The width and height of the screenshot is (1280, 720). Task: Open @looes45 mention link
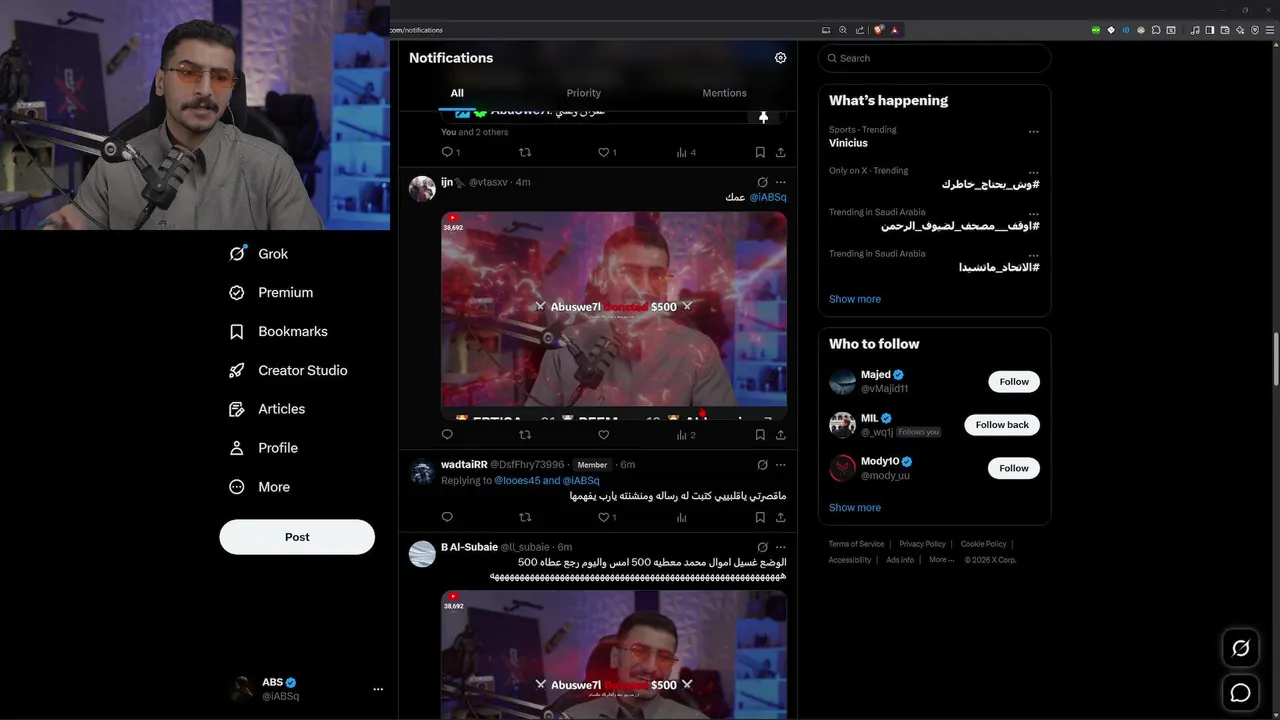point(517,481)
